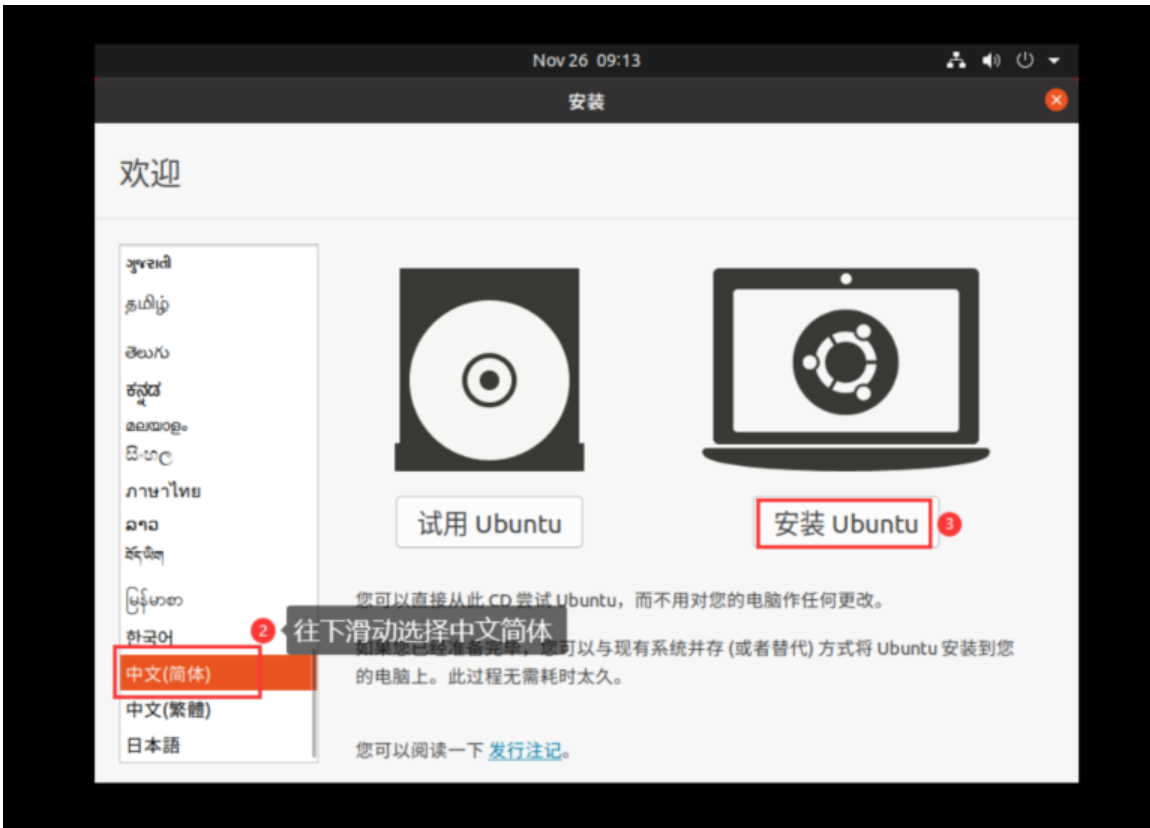Viewport: 1150px width, 828px height.
Task: Select ภาษาไทย in the language list
Action: (x=218, y=491)
